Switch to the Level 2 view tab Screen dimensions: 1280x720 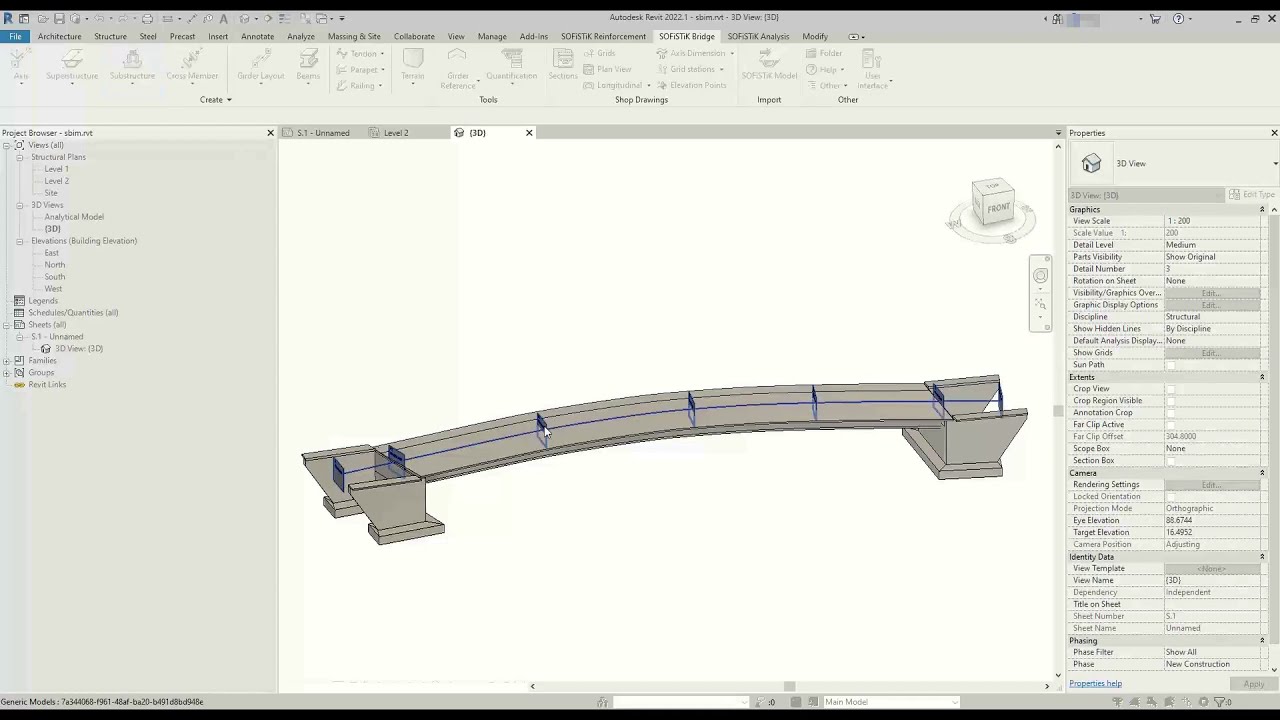[x=396, y=133]
